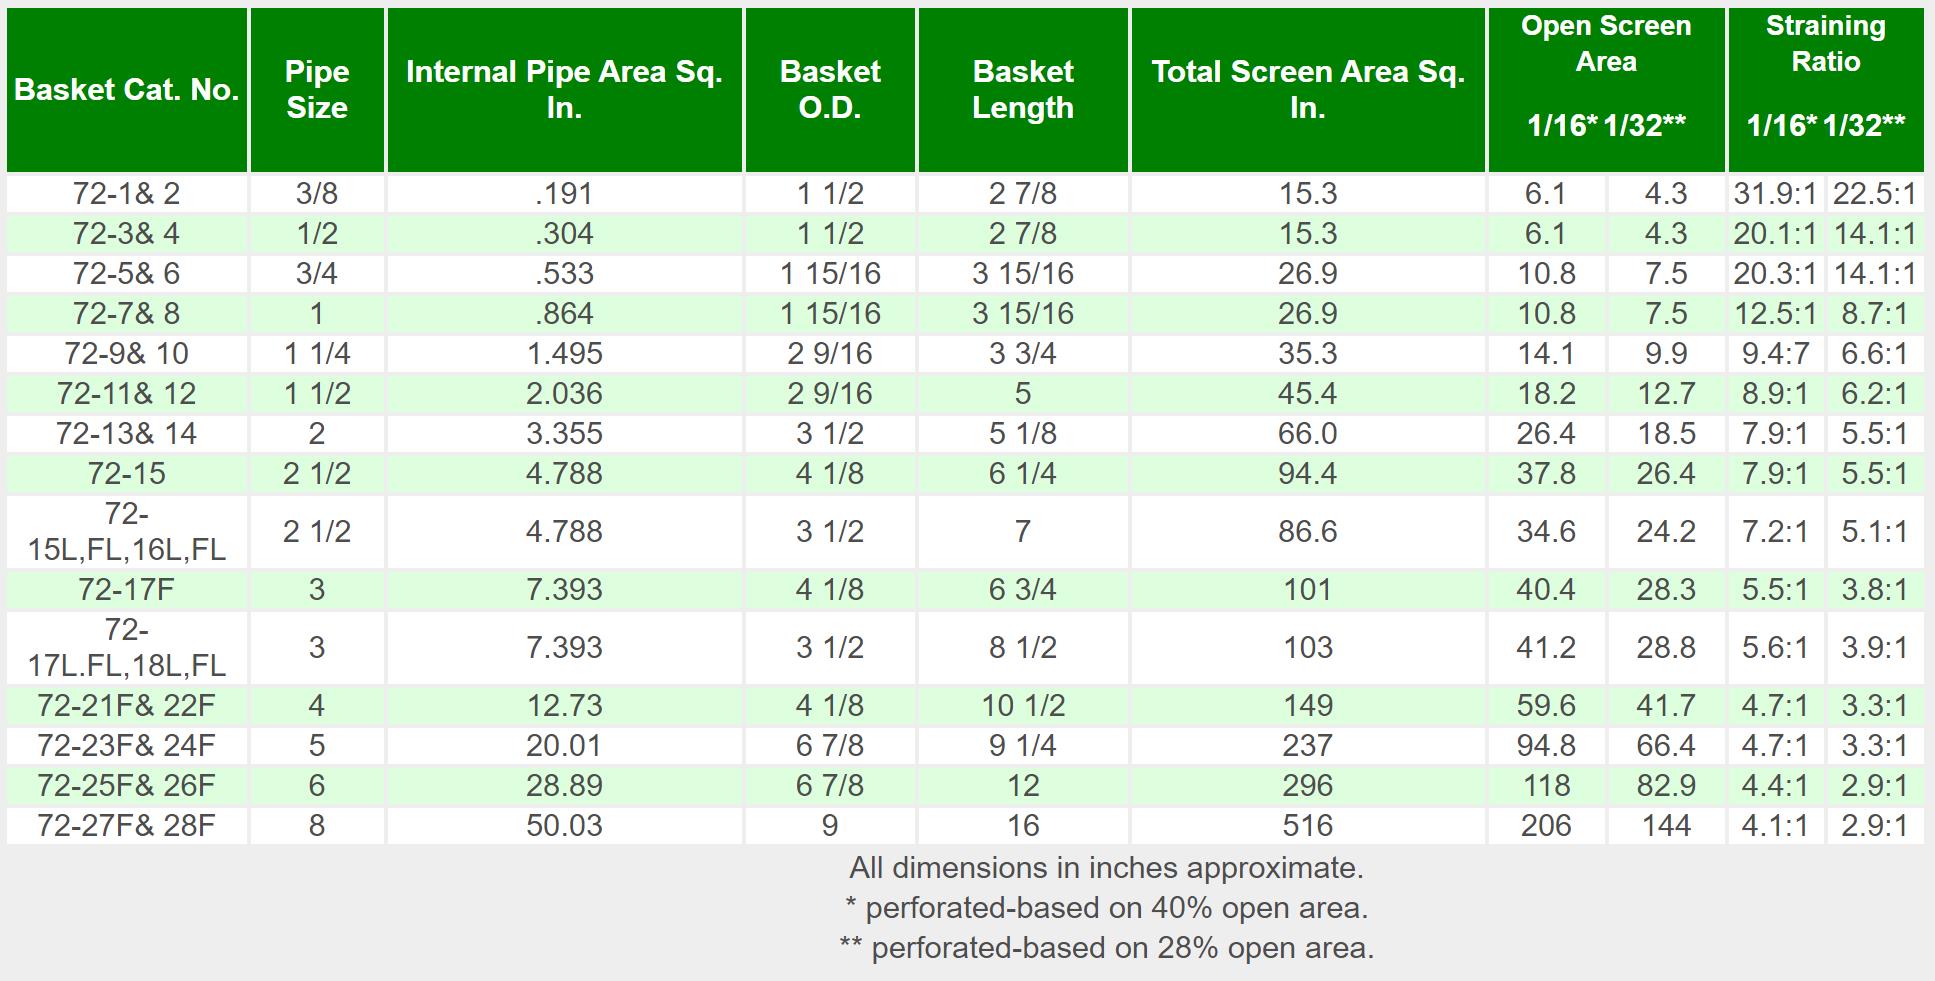
Task: Click the 10 1/2 basket length cell
Action: pos(1023,705)
